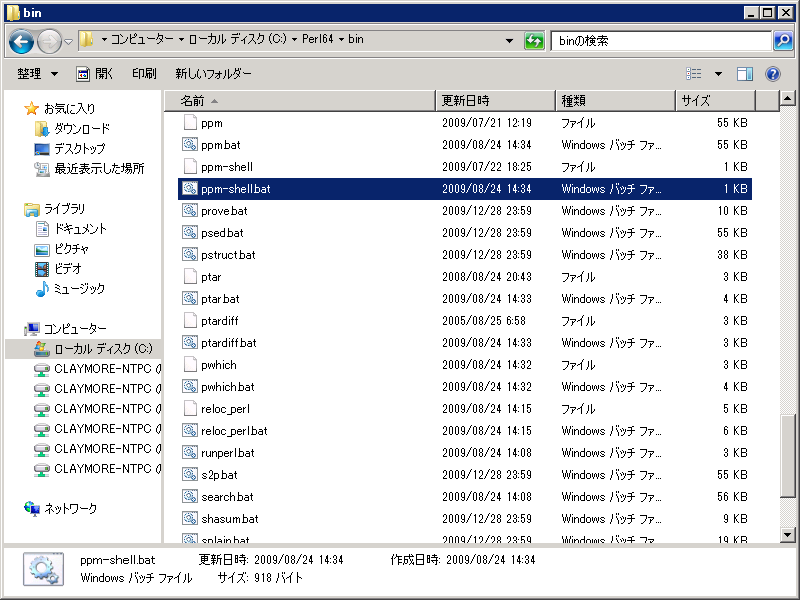Focus the 'binの検索' search field
The height and width of the screenshot is (600, 800).
(x=661, y=41)
